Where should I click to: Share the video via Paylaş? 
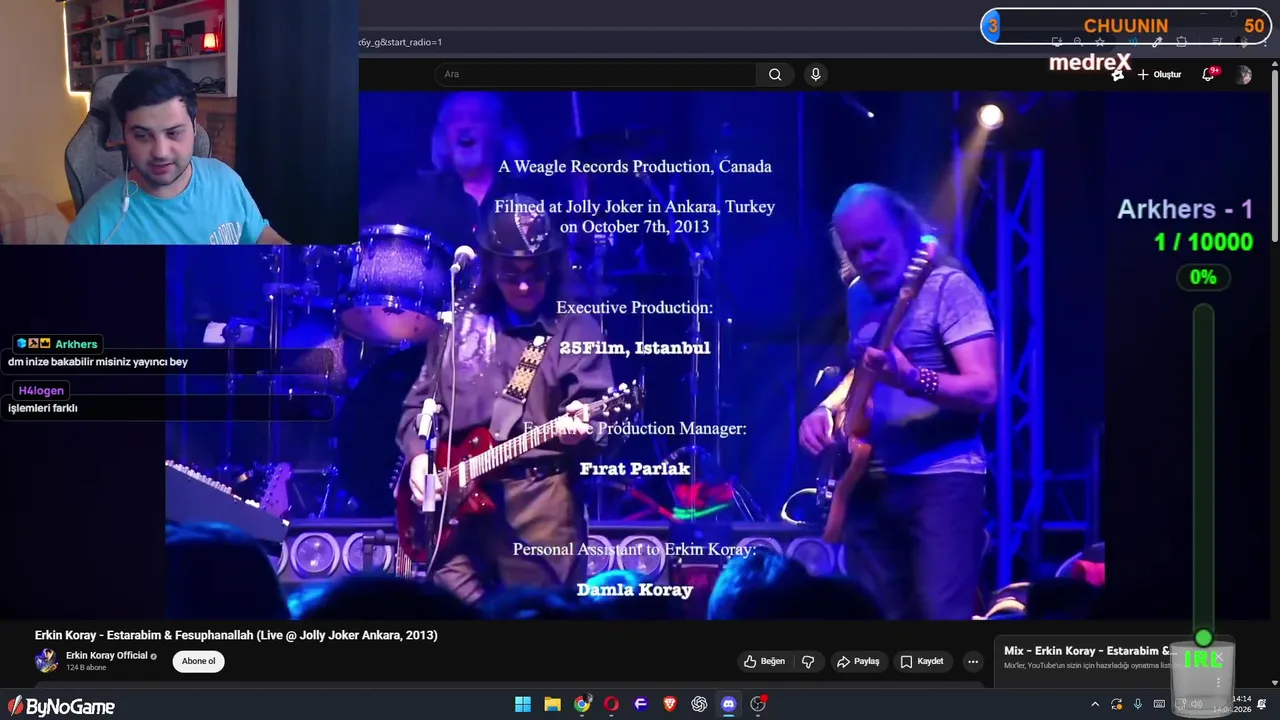[858, 661]
